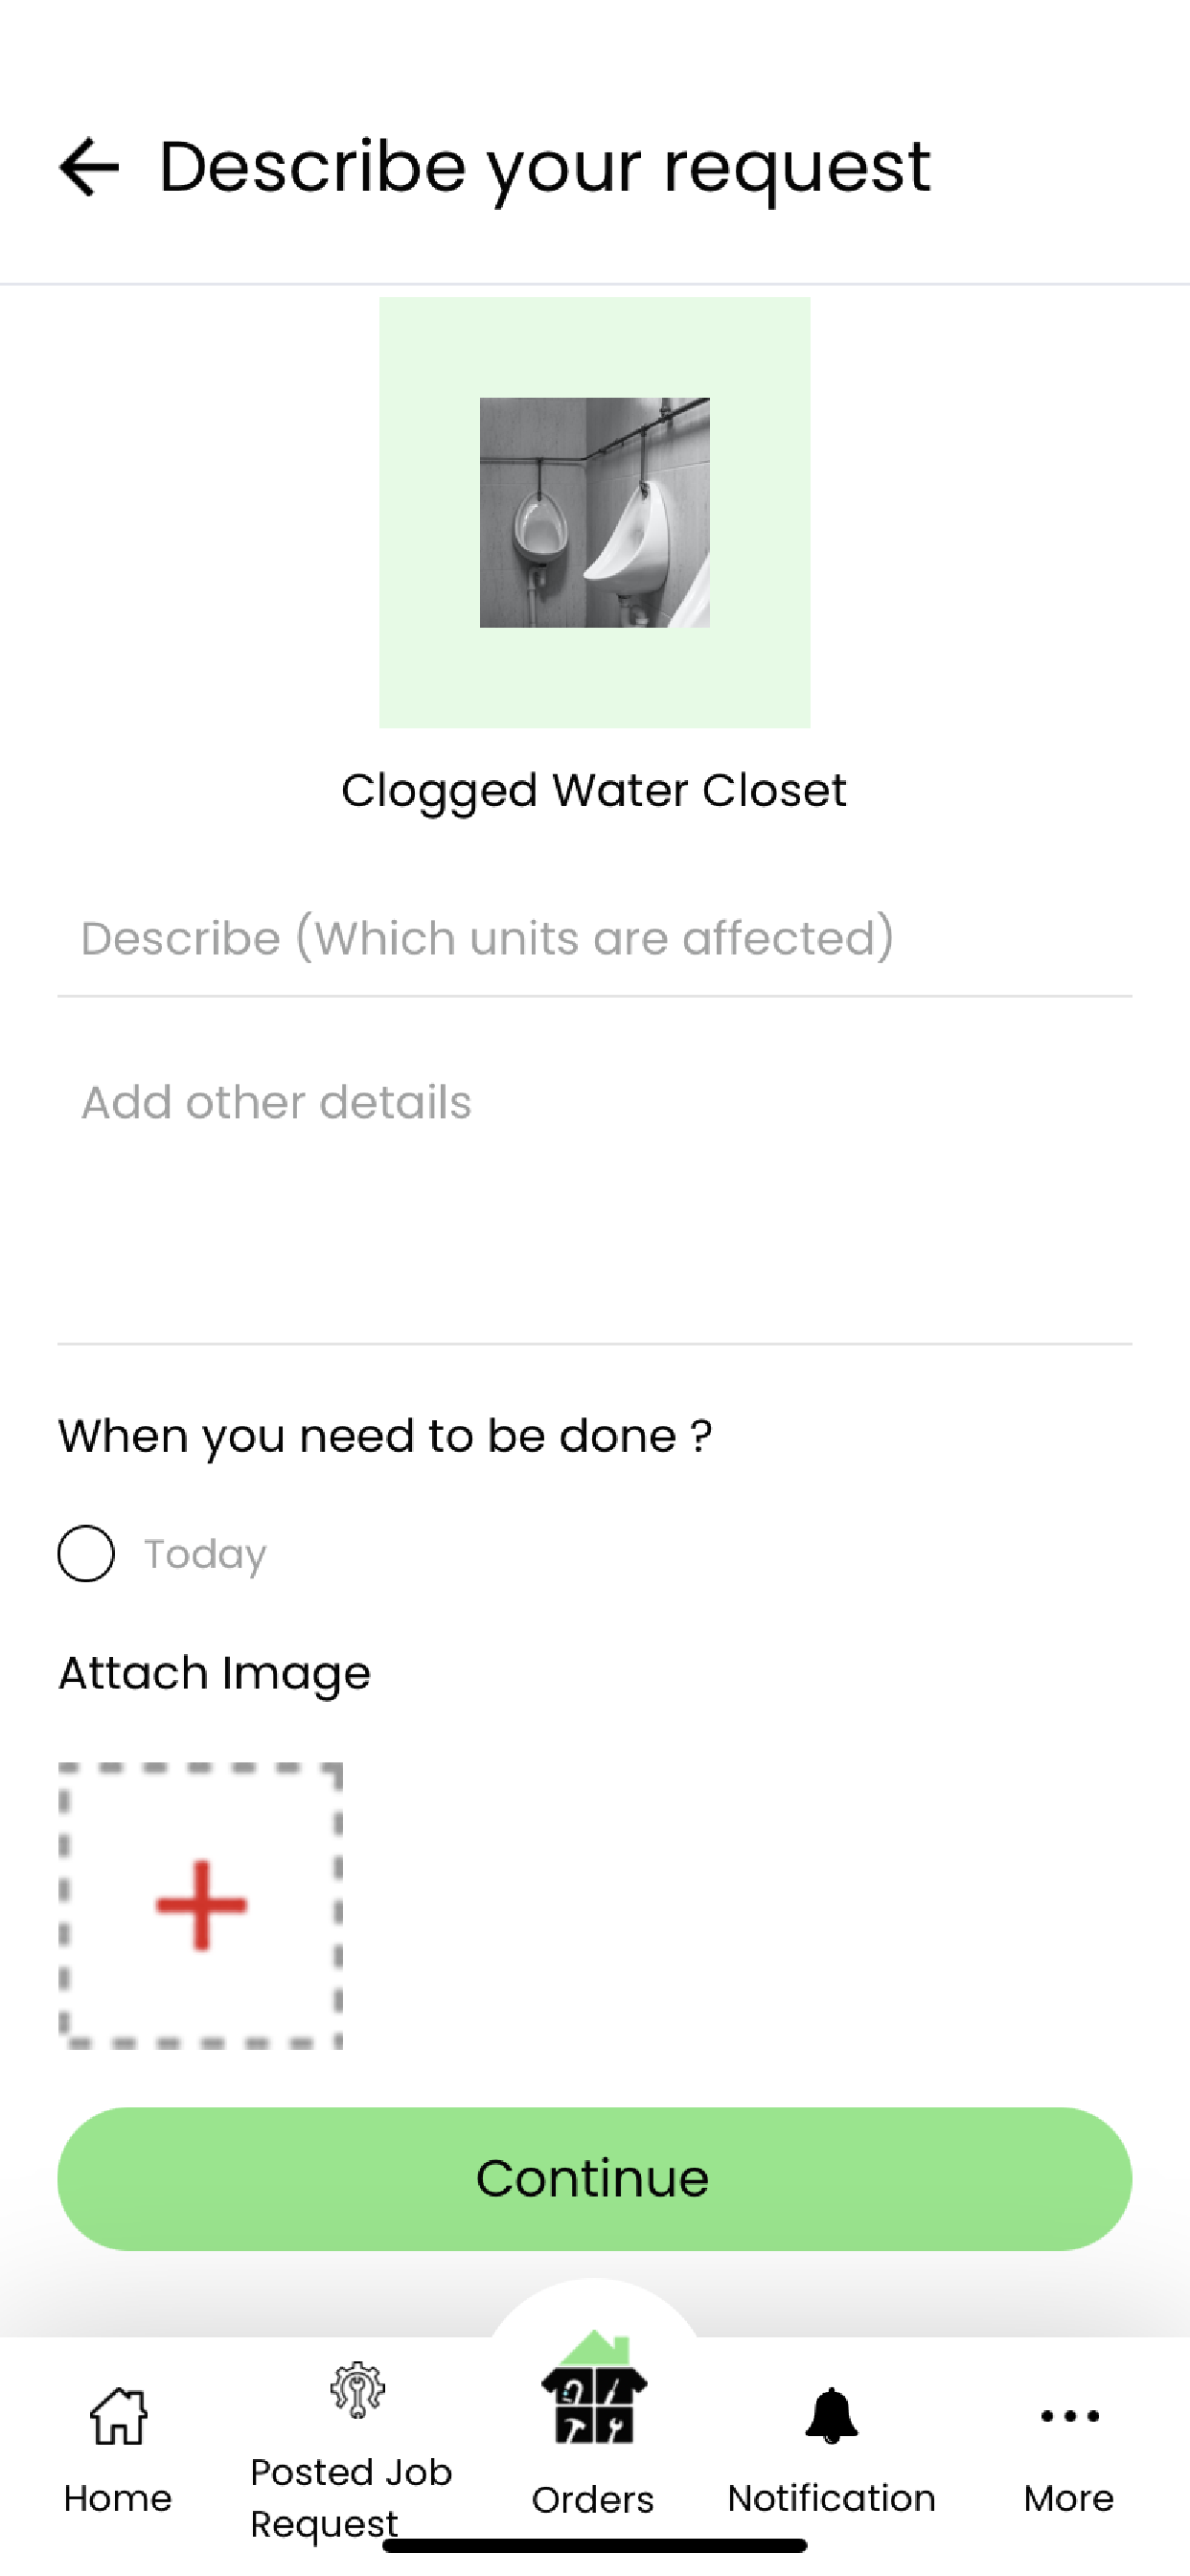The width and height of the screenshot is (1190, 2576).
Task: Tap the red plus icon
Action: pos(201,1905)
